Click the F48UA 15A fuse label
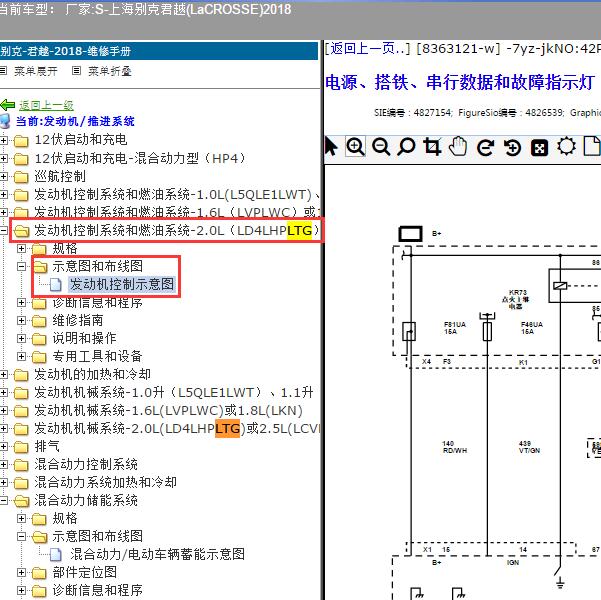 click(532, 328)
